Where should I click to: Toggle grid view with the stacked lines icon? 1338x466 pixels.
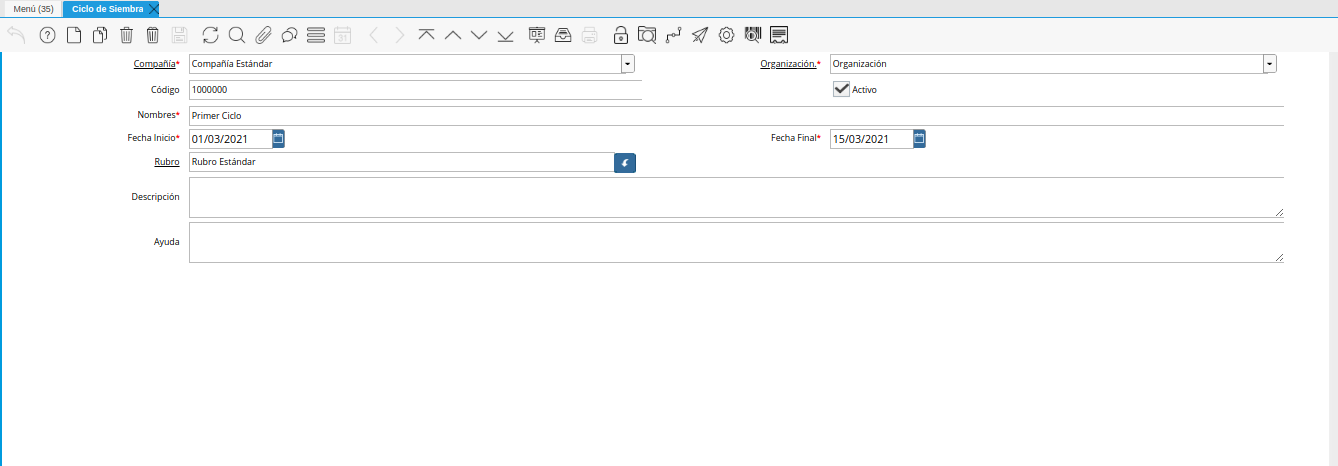pos(316,35)
